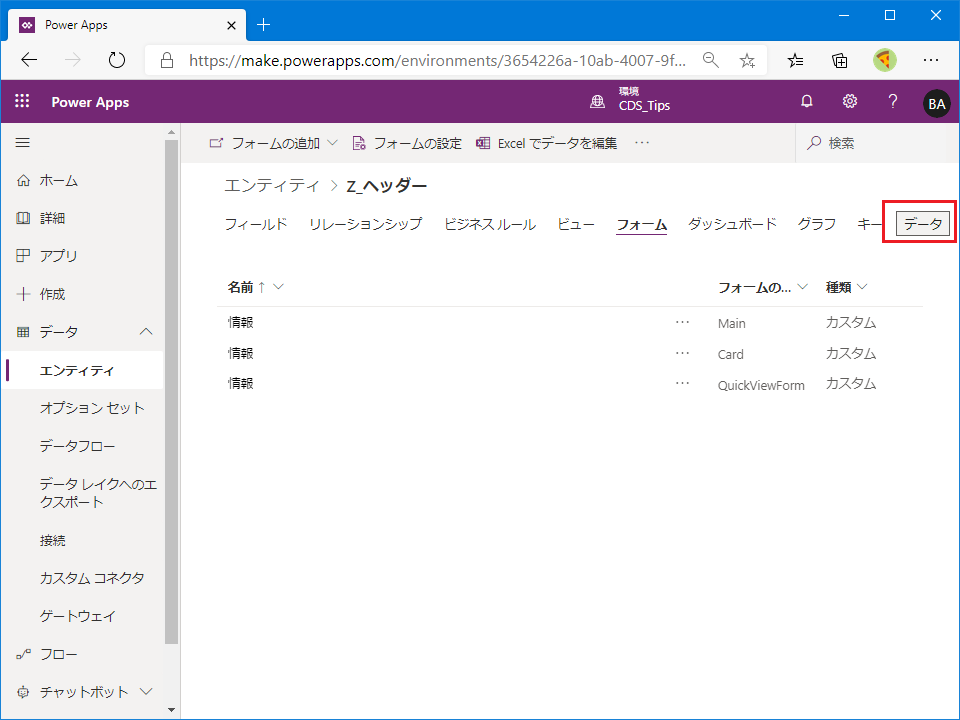Open the notifications bell
Viewport: 960px width, 720px height.
point(807,102)
